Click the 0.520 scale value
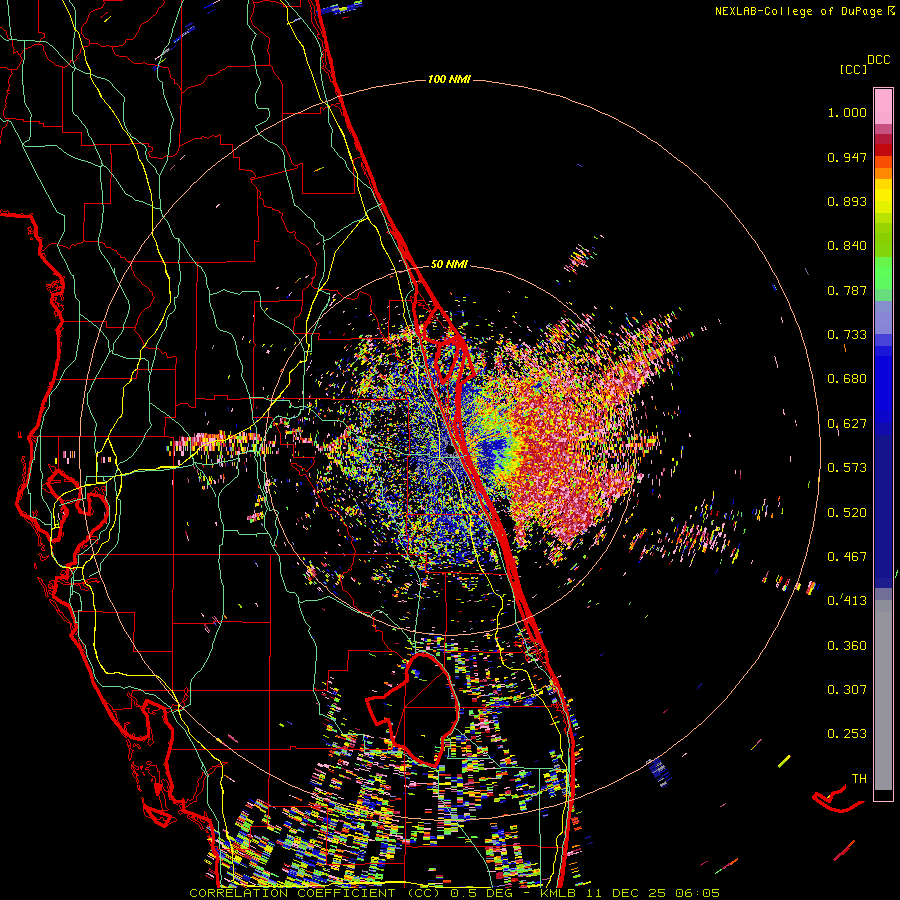This screenshot has height=900, width=900. [847, 513]
